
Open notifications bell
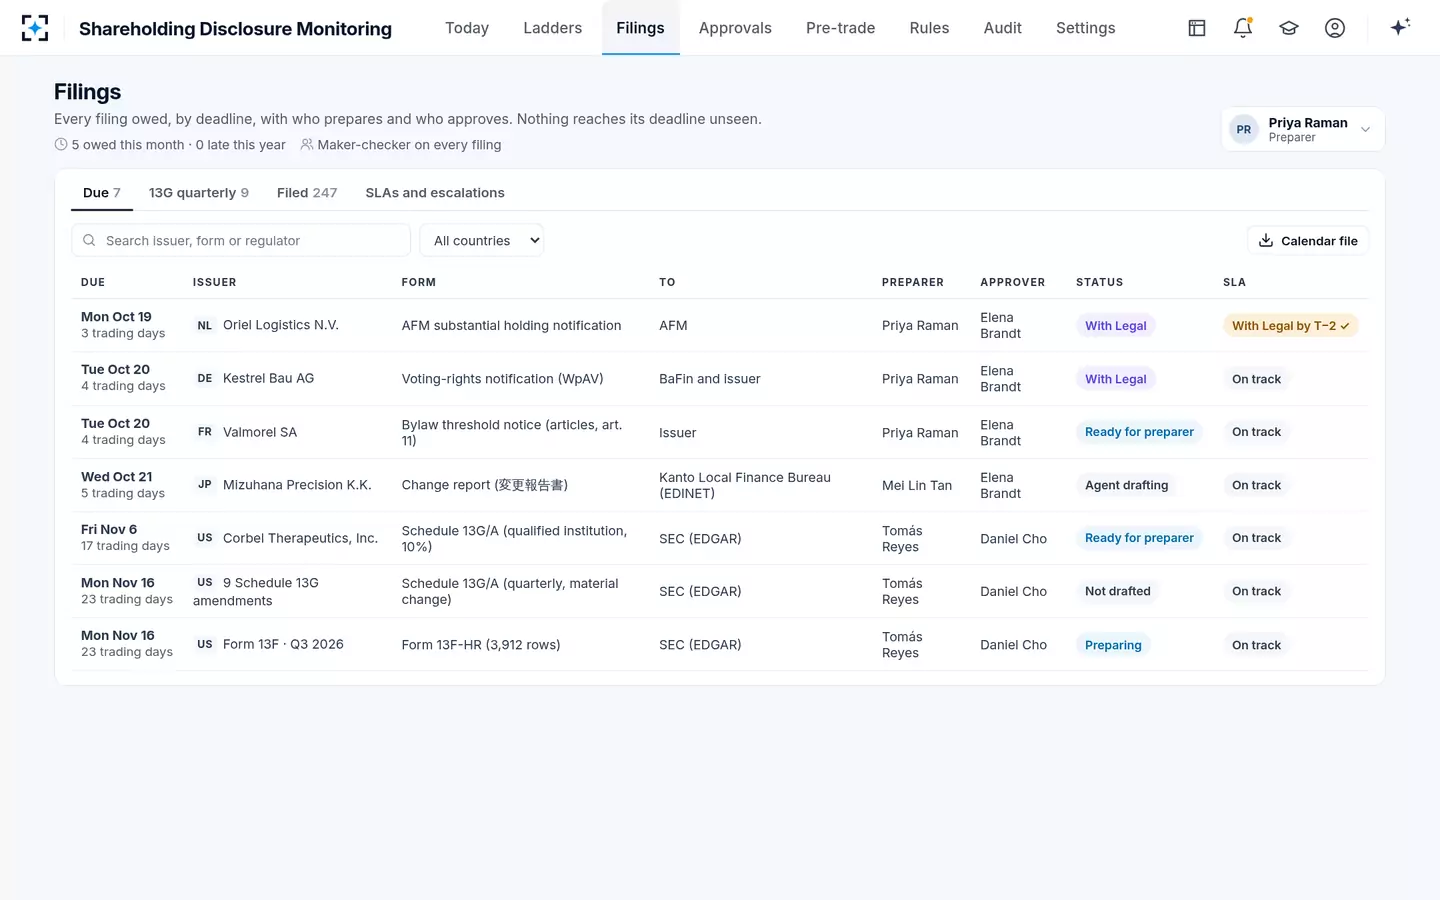click(x=1243, y=28)
